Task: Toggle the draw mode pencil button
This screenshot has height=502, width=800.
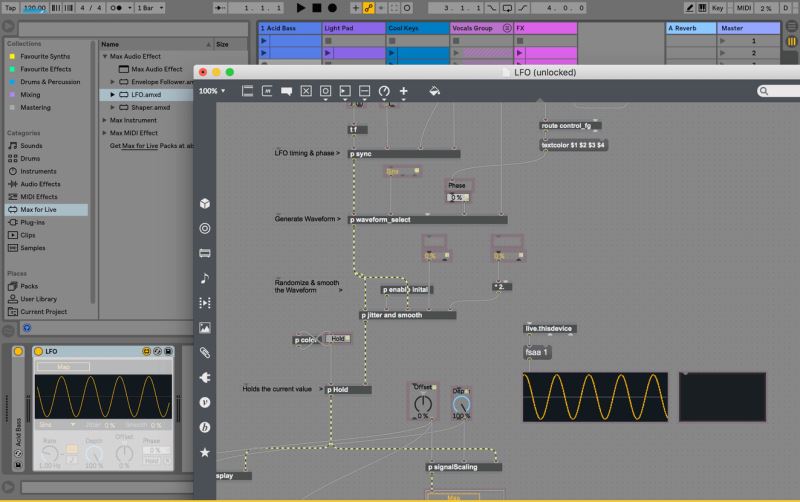Action: tap(689, 8)
